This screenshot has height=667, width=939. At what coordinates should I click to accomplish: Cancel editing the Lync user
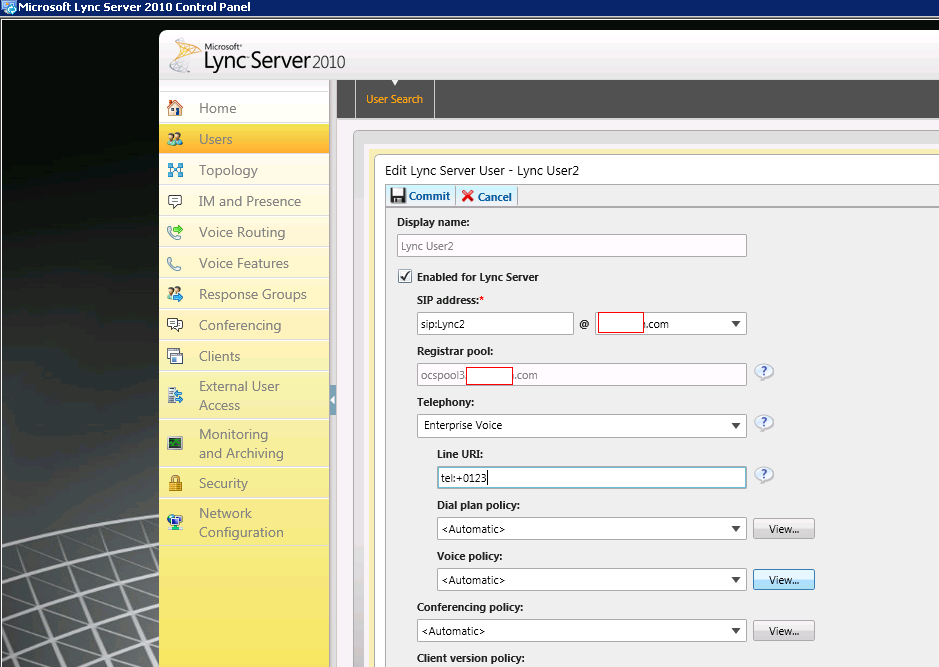click(x=487, y=196)
